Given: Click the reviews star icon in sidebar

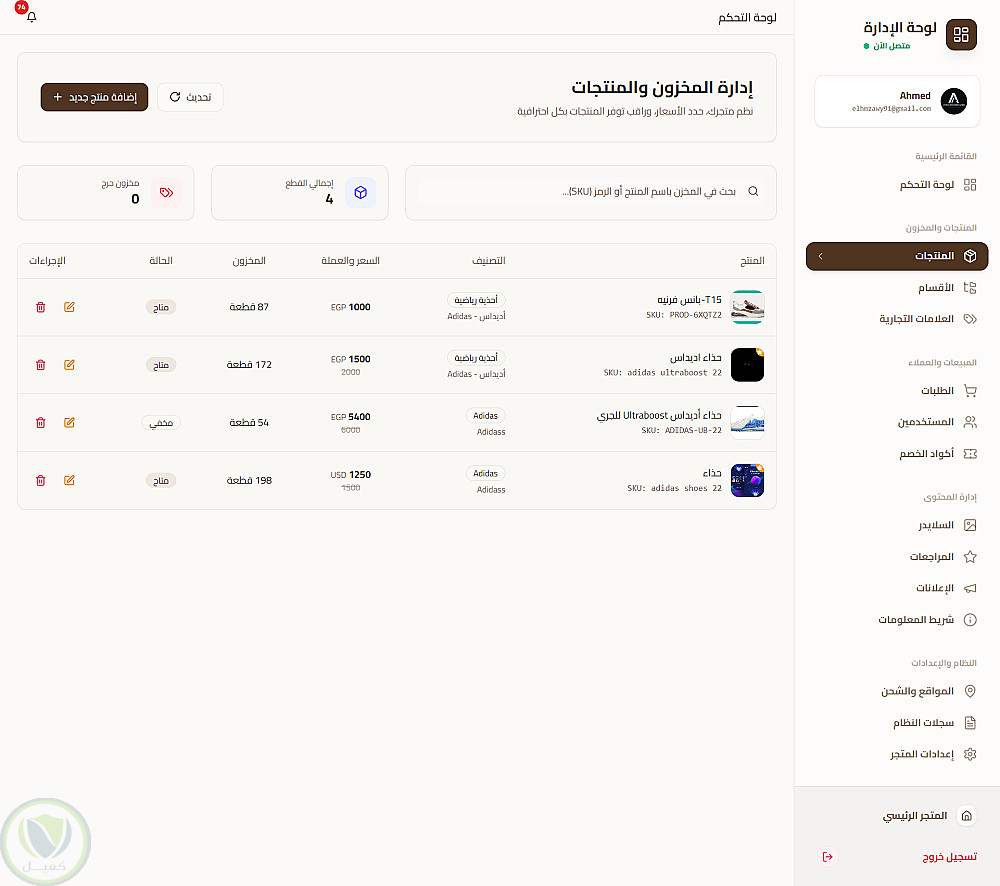Looking at the screenshot, I should [970, 557].
